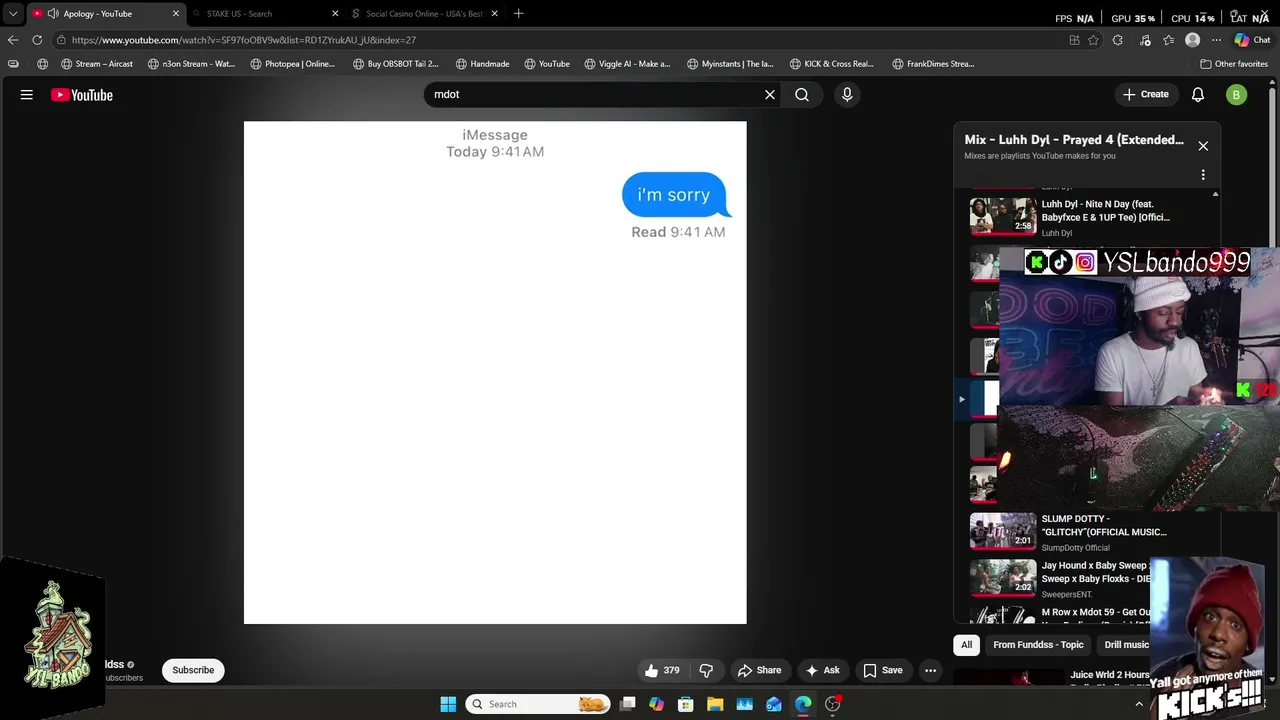Open the notifications bell

[1198, 94]
